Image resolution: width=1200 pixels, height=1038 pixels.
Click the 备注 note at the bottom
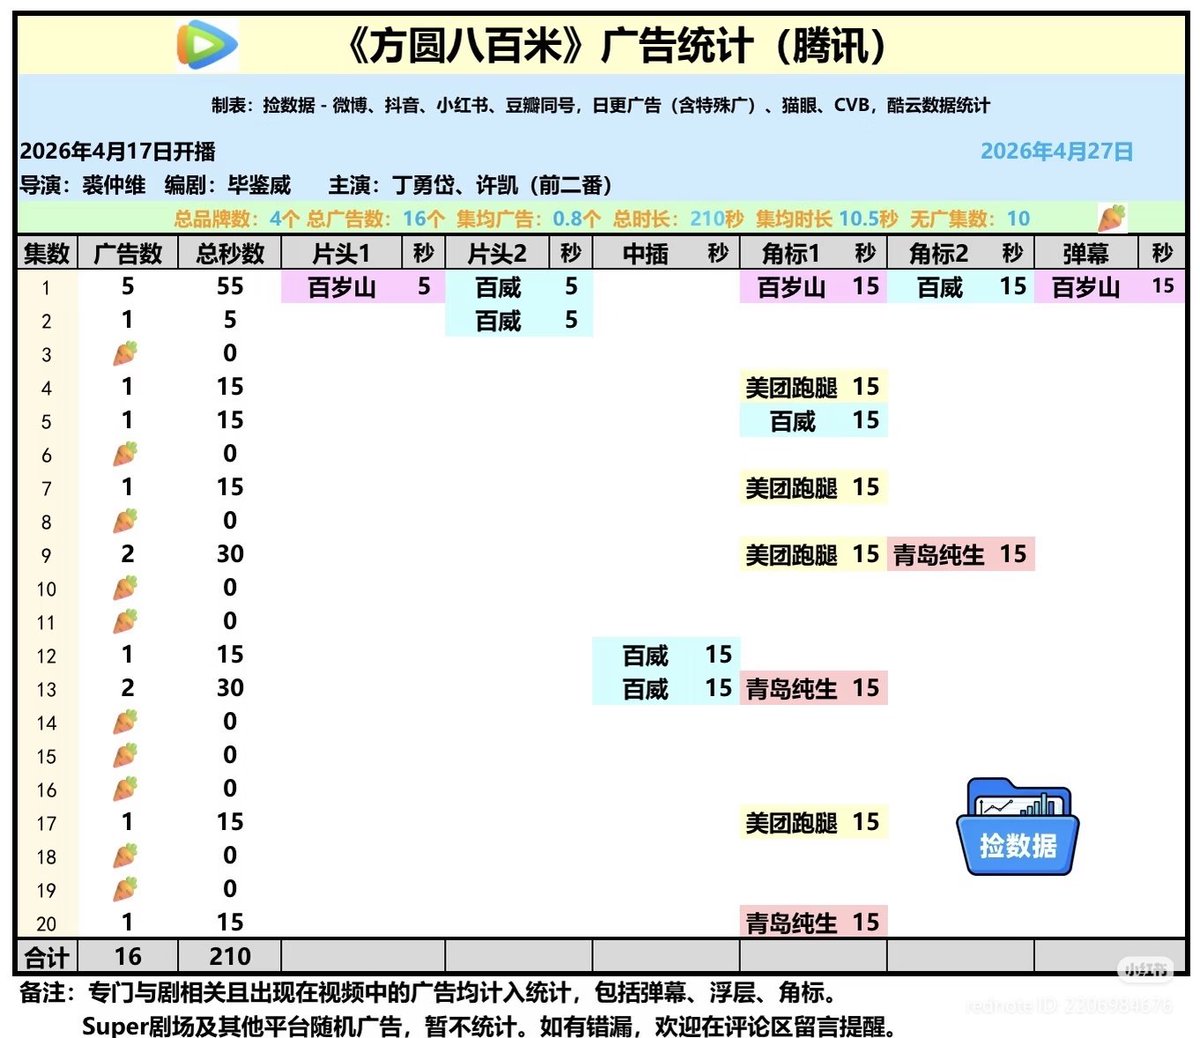[x=428, y=993]
